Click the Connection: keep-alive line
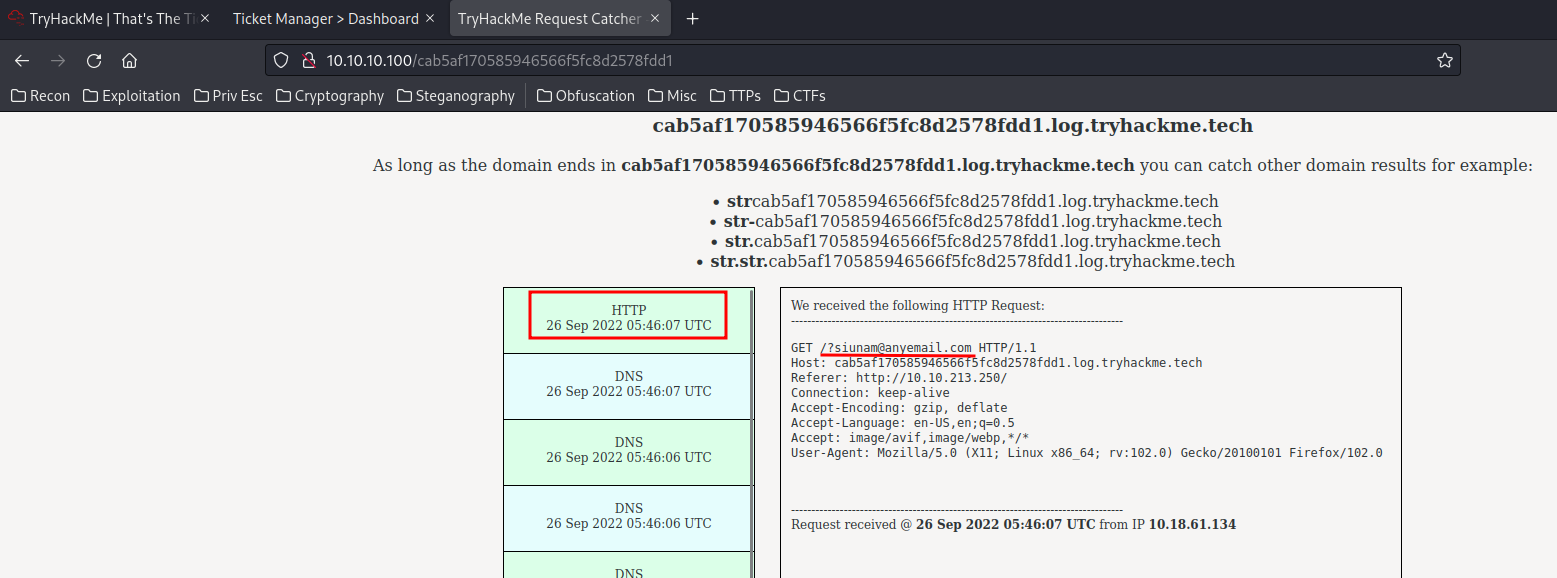This screenshot has width=1557, height=578. [x=870, y=393]
